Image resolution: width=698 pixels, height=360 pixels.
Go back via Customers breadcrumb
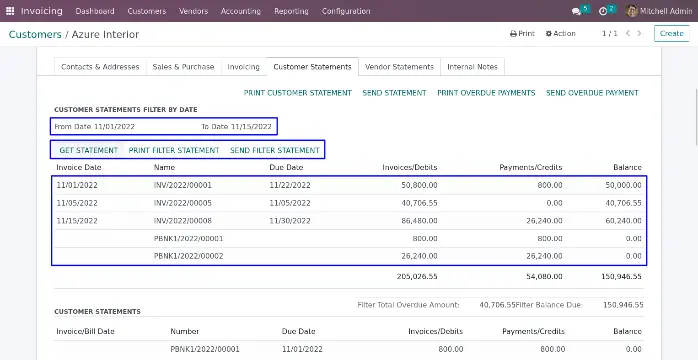tap(35, 34)
